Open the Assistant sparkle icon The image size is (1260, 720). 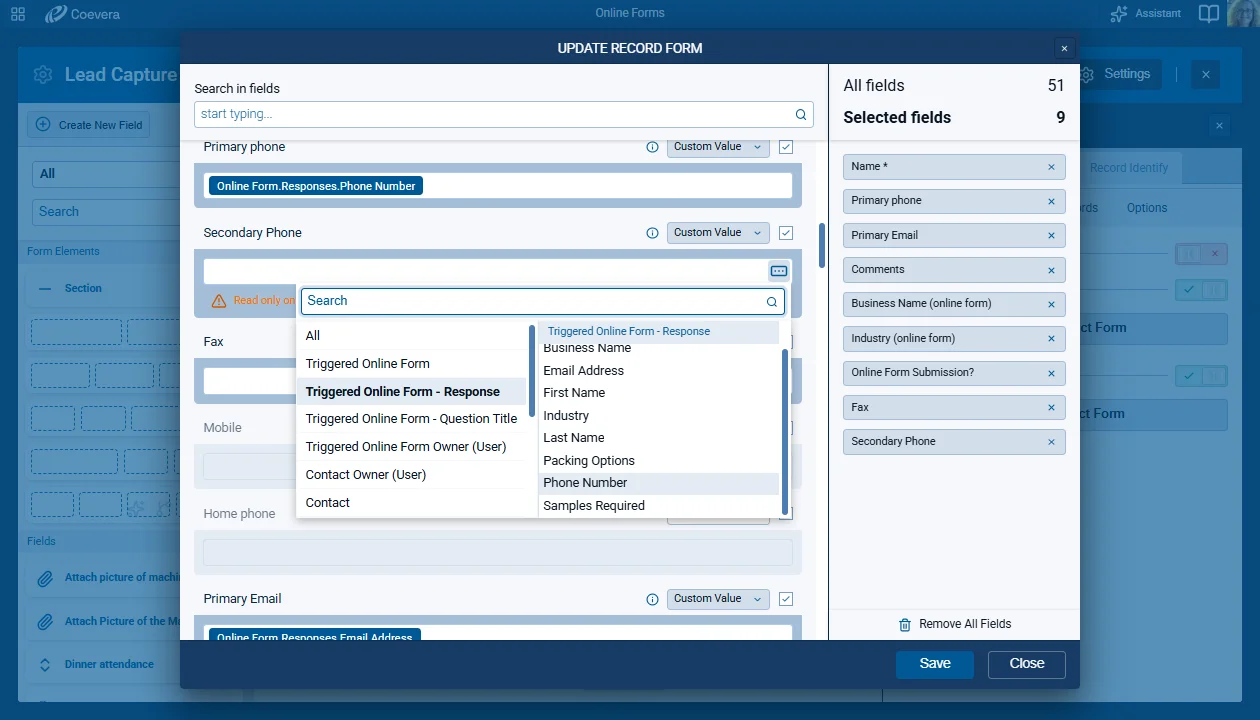click(x=1119, y=14)
